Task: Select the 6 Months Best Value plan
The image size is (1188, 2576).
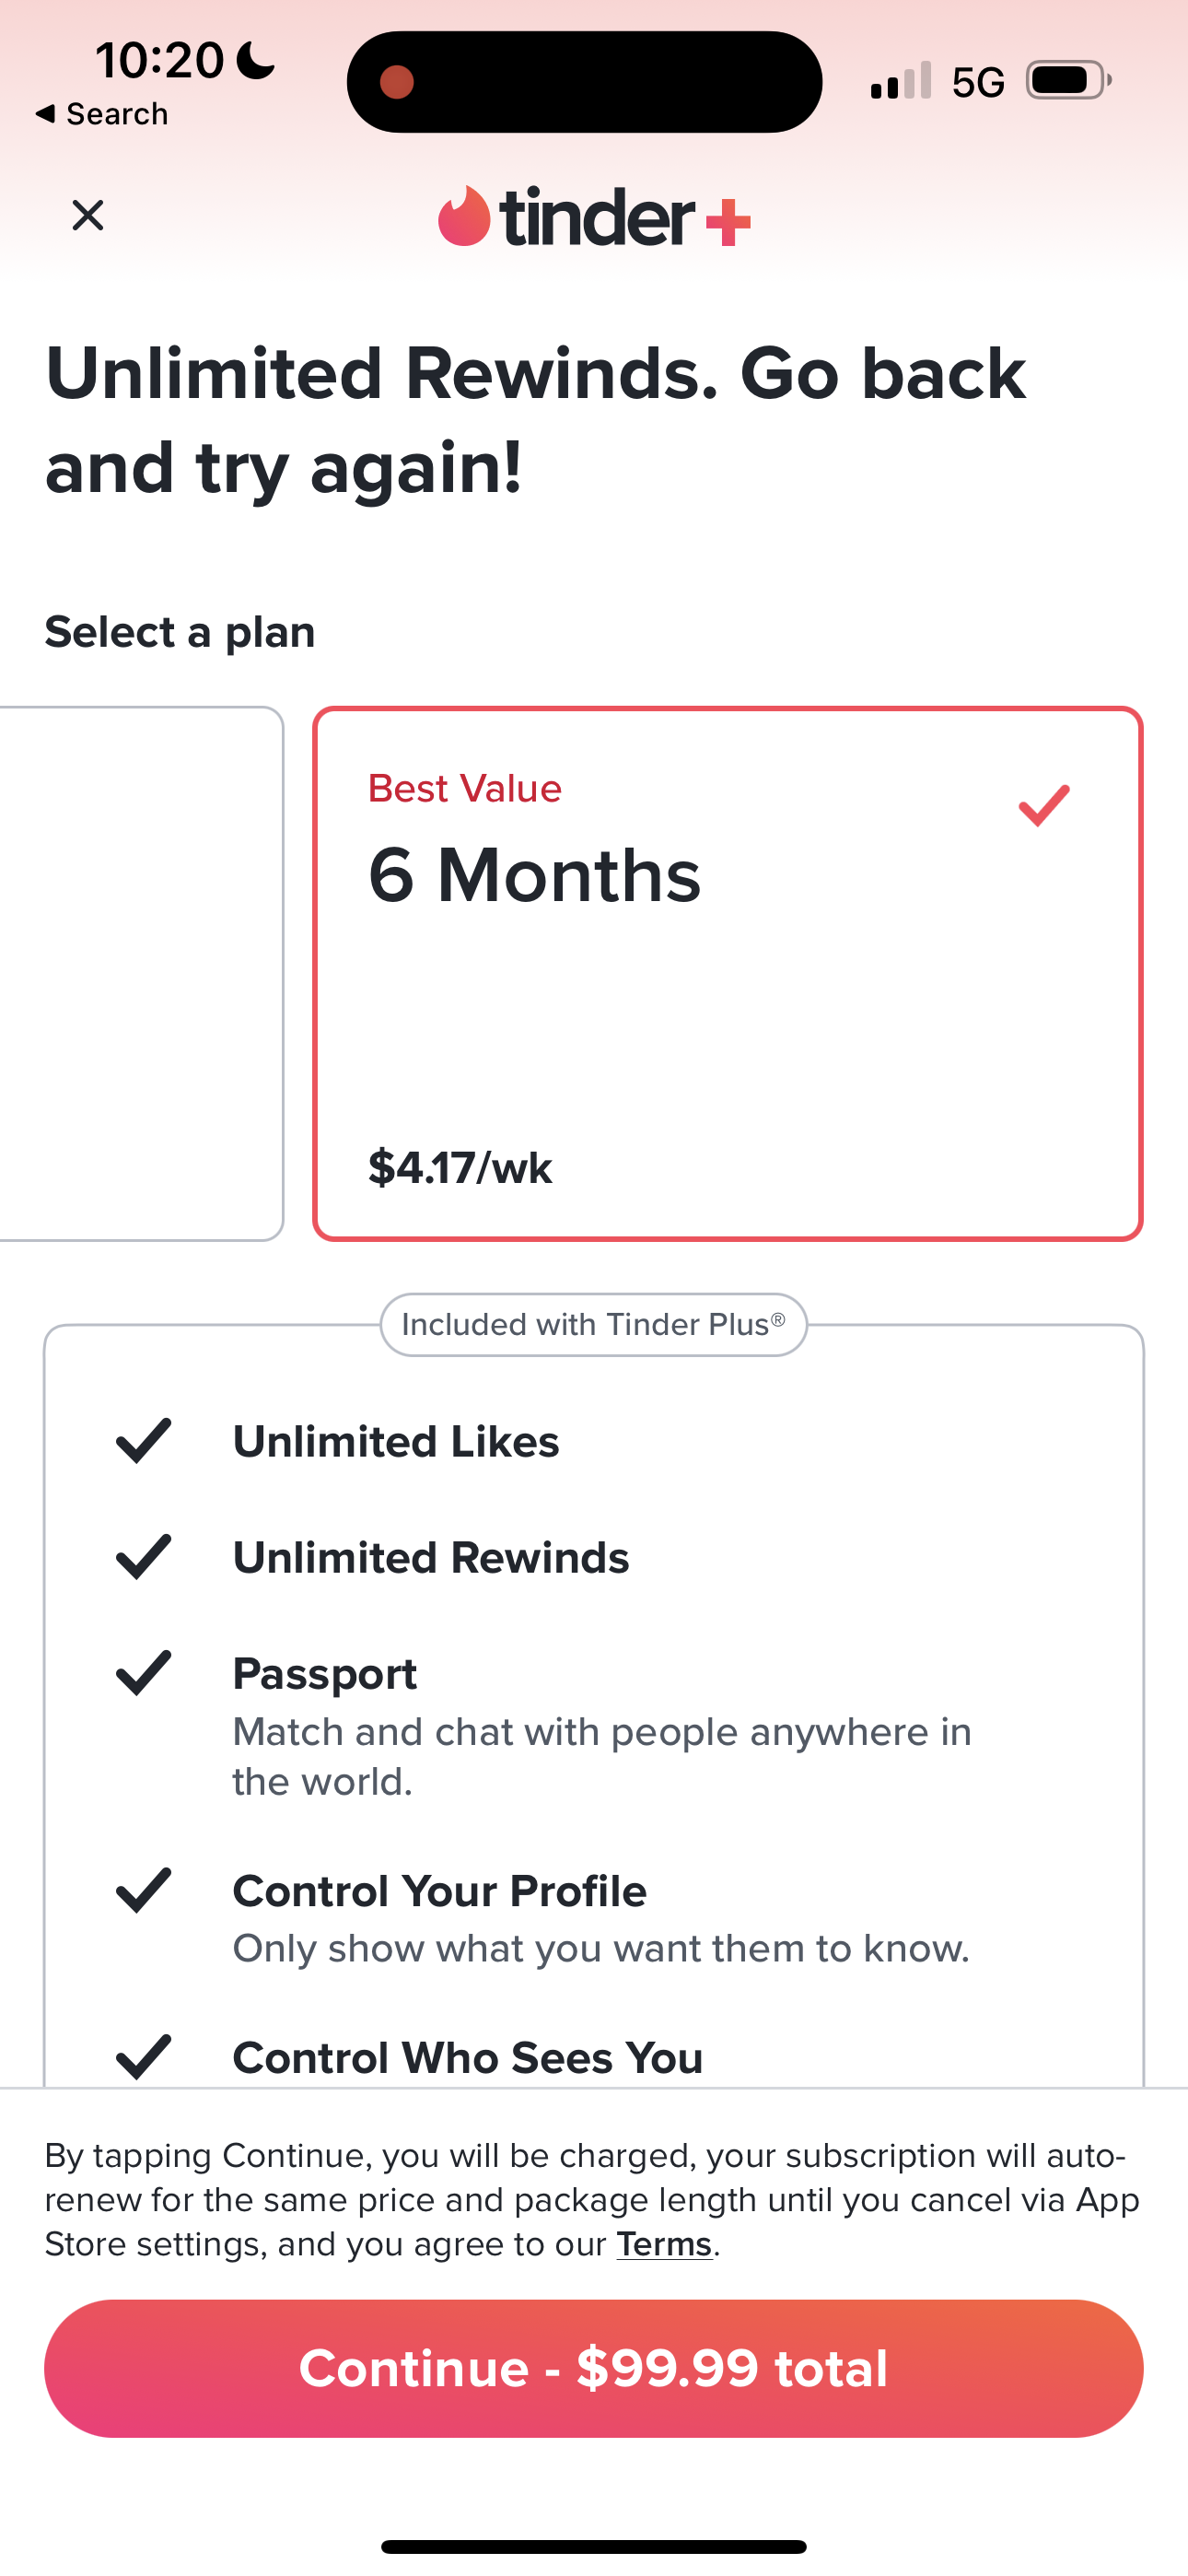Action: [727, 973]
